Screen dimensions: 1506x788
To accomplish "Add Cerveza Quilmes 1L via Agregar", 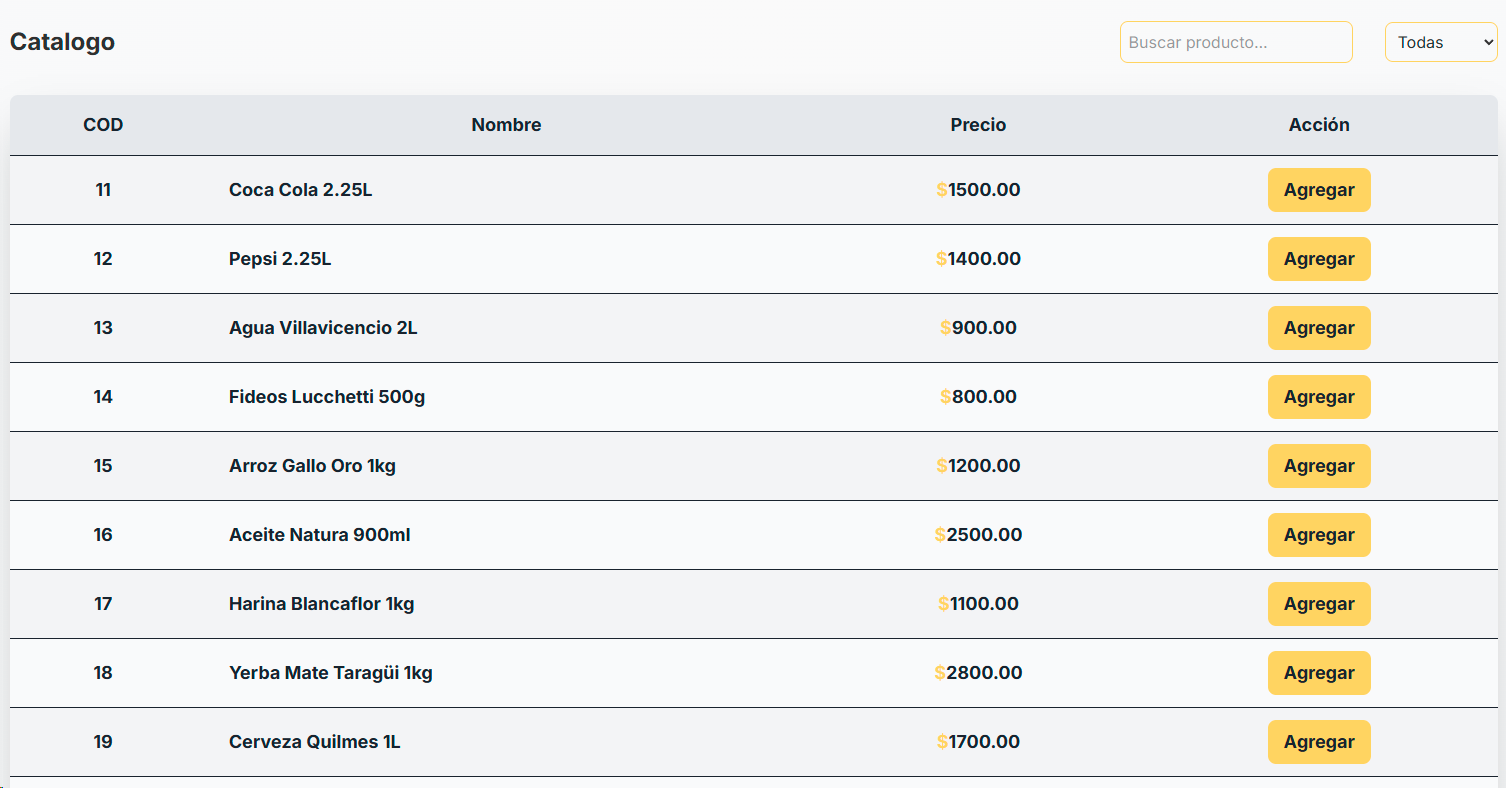I will click(x=1319, y=742).
